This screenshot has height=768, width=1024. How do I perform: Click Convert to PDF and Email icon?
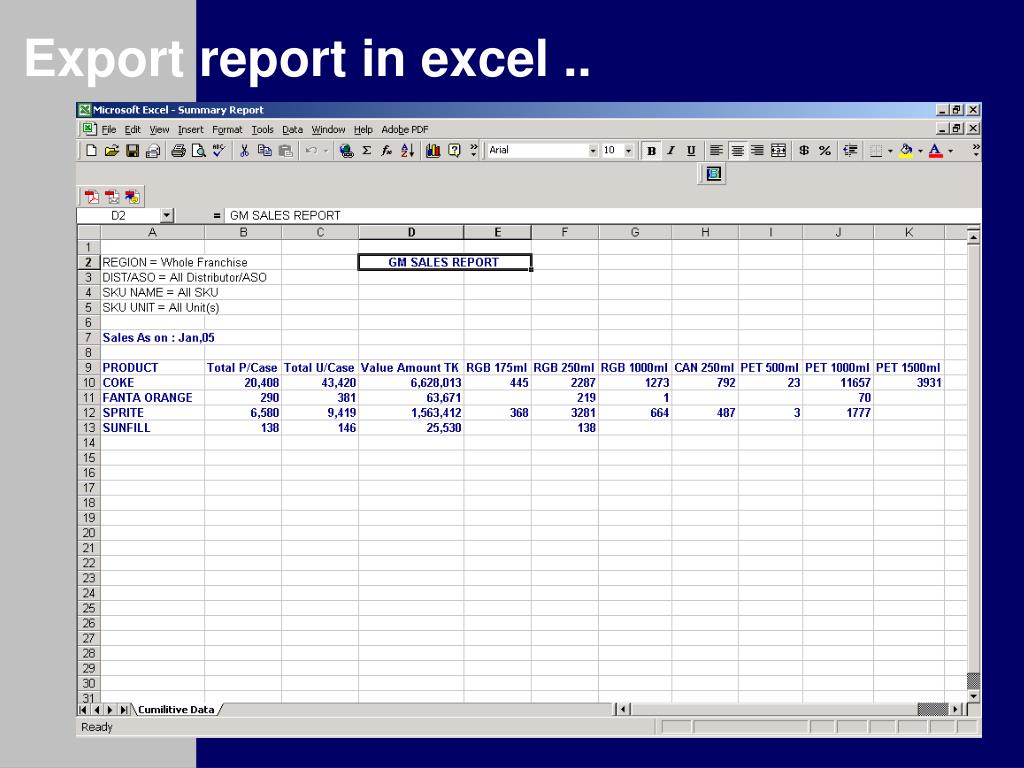pyautogui.click(x=112, y=197)
